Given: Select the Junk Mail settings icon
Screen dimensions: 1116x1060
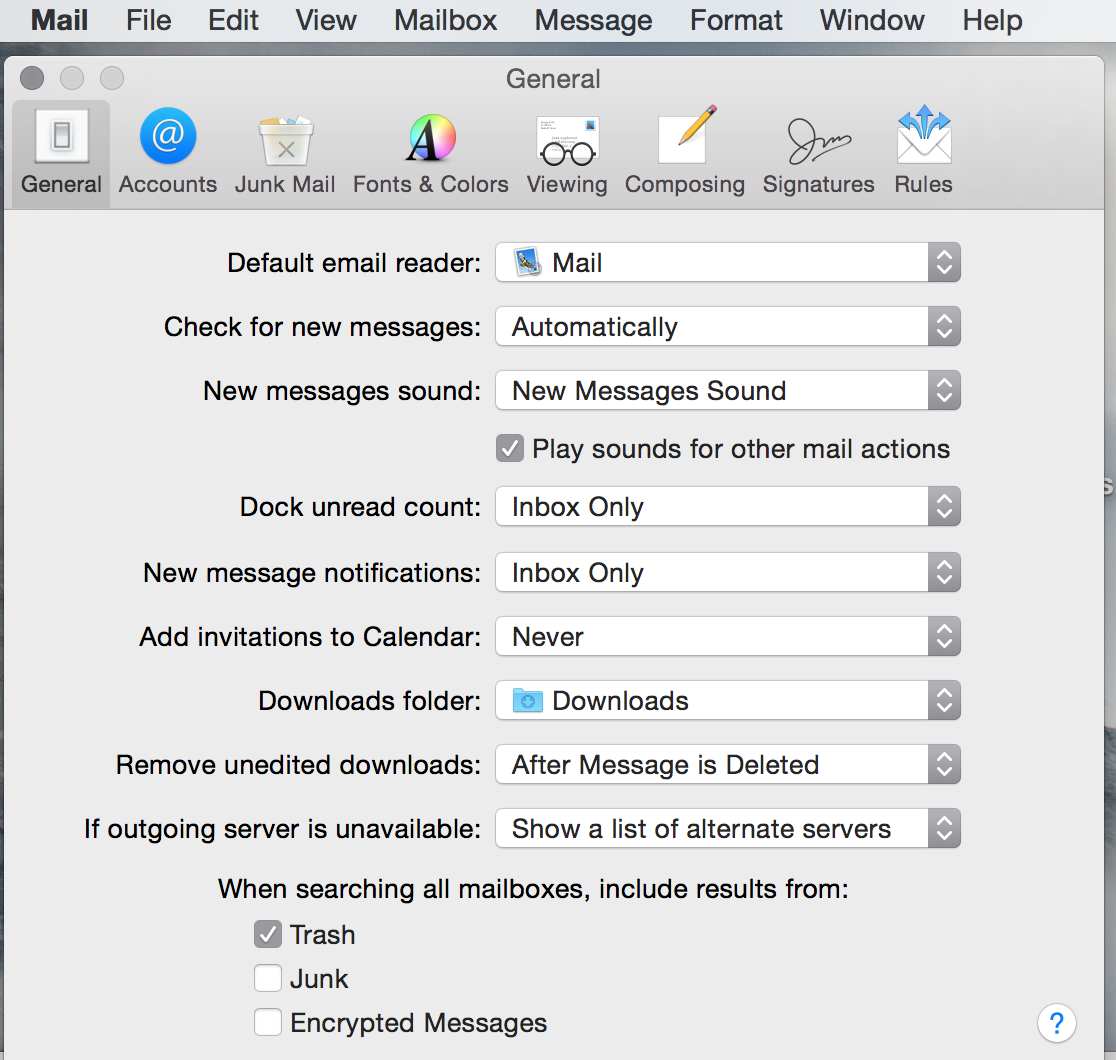Looking at the screenshot, I should tap(285, 150).
